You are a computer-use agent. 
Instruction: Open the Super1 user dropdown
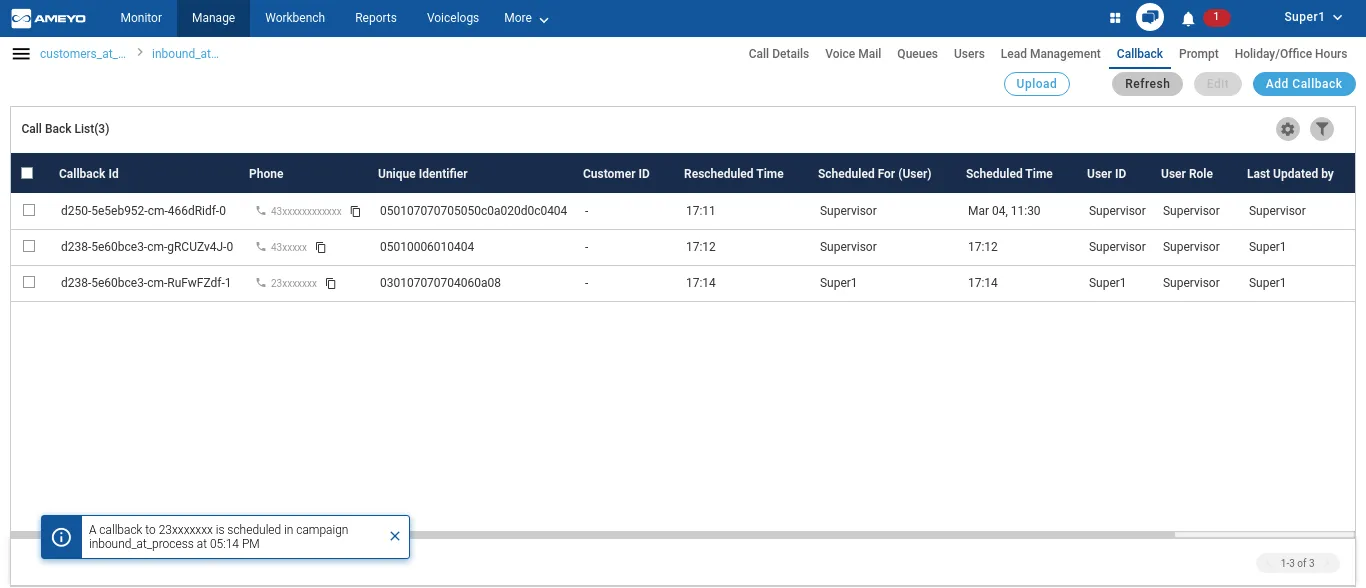pyautogui.click(x=1313, y=18)
